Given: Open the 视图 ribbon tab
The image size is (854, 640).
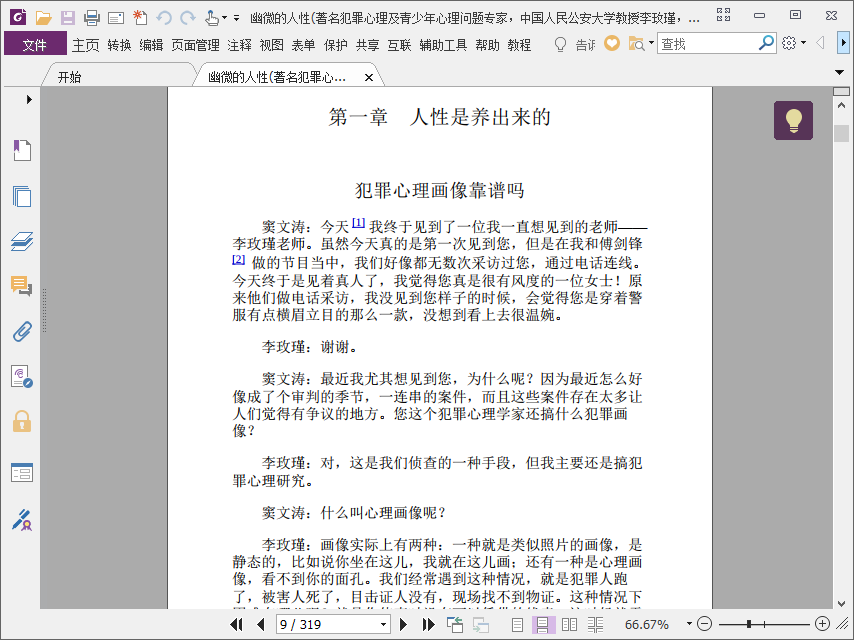Looking at the screenshot, I should (271, 45).
